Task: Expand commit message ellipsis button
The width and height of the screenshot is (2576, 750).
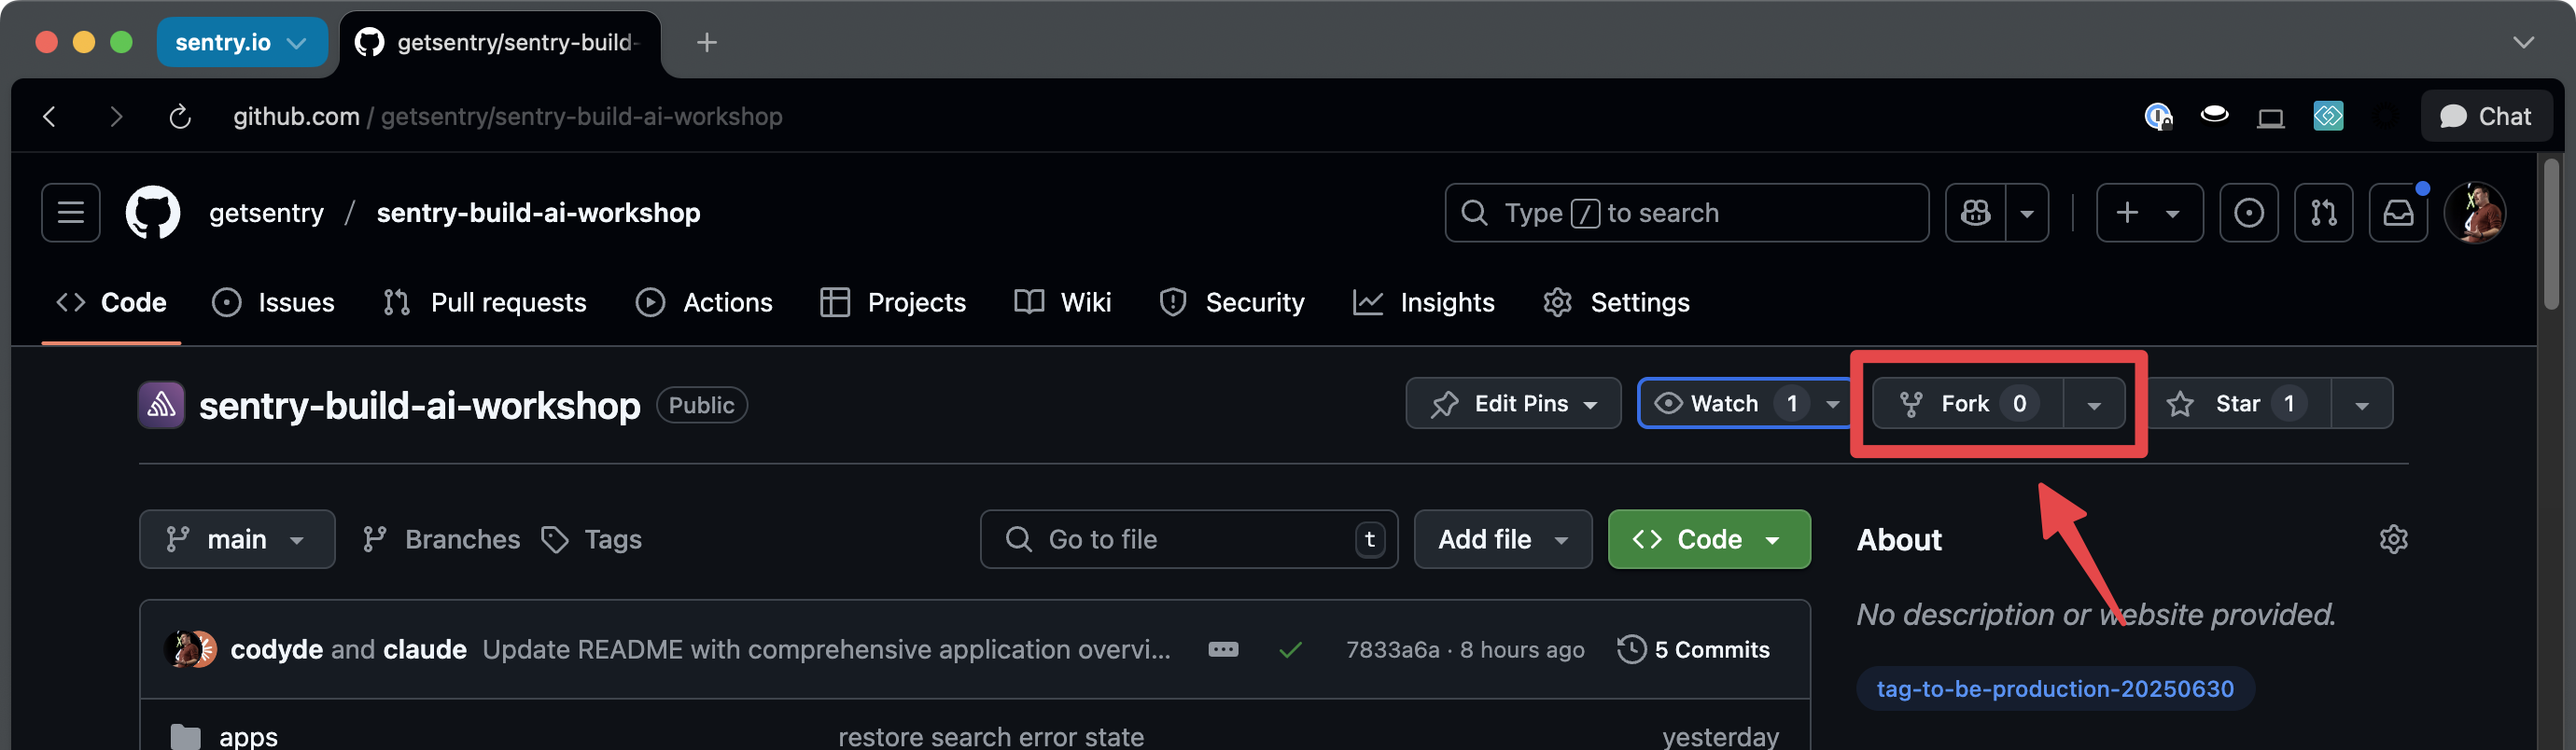Action: pos(1223,650)
